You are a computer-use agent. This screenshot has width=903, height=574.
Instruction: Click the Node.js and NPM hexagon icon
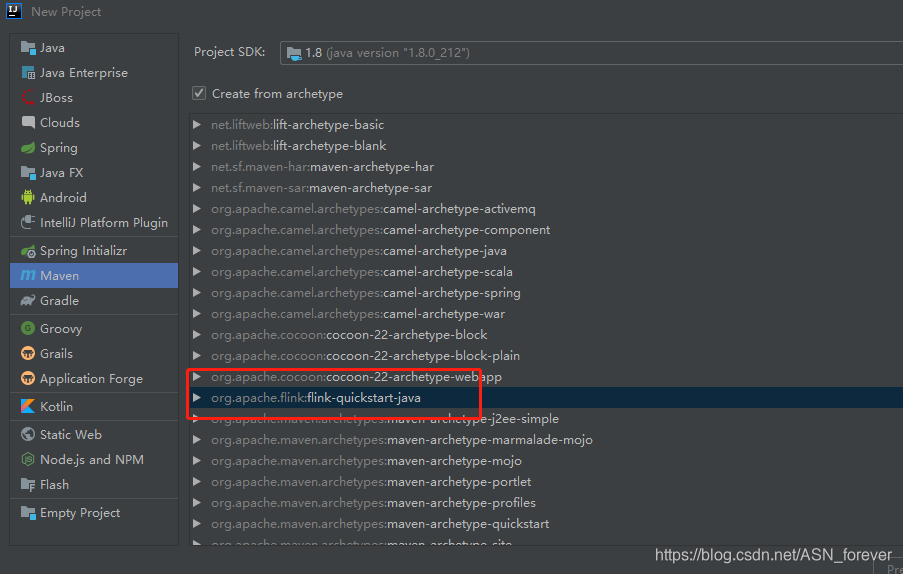click(28, 459)
